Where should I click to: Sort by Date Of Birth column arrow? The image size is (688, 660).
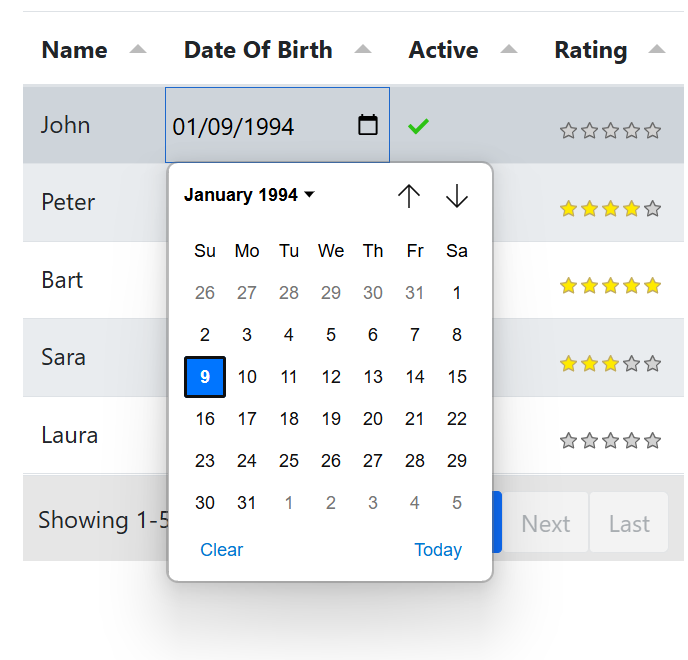363,50
